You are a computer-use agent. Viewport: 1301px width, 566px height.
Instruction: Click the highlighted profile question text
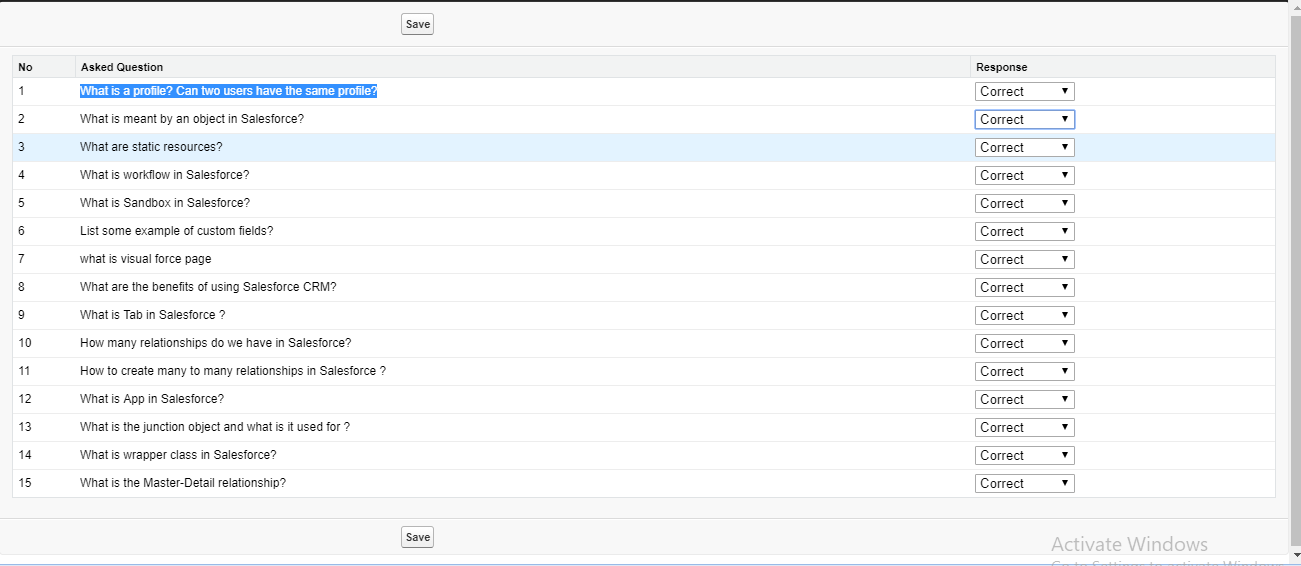[x=228, y=91]
